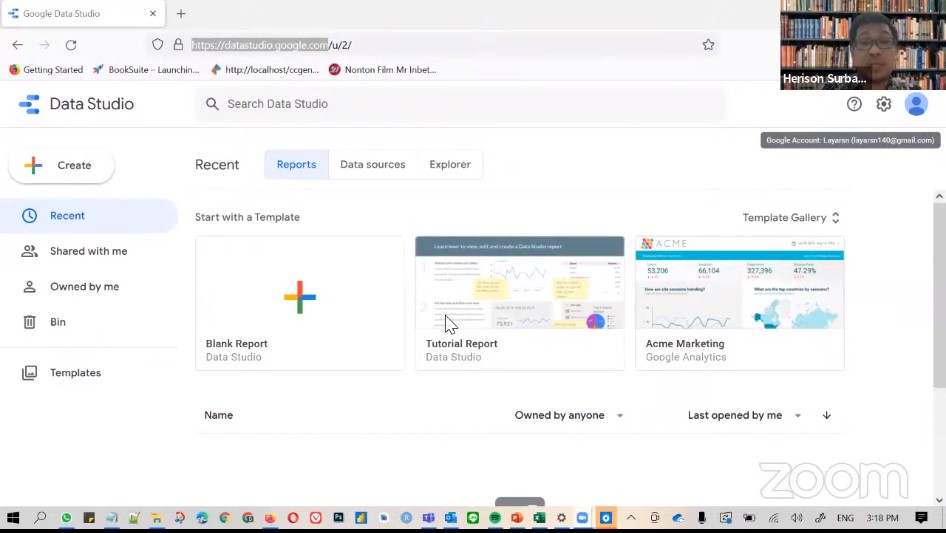Viewport: 946px width, 533px height.
Task: Open the Acme Marketing template
Action: 740,303
